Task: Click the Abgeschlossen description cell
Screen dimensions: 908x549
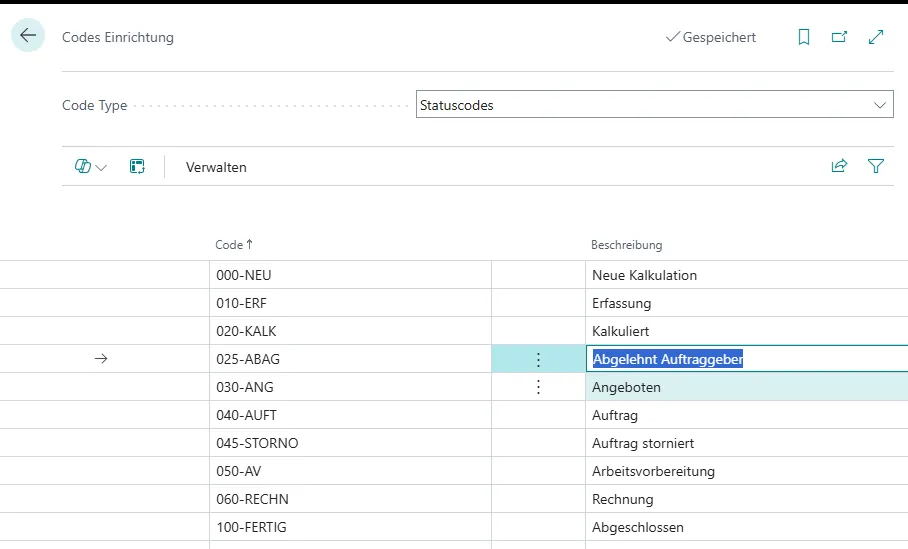Action: point(747,528)
